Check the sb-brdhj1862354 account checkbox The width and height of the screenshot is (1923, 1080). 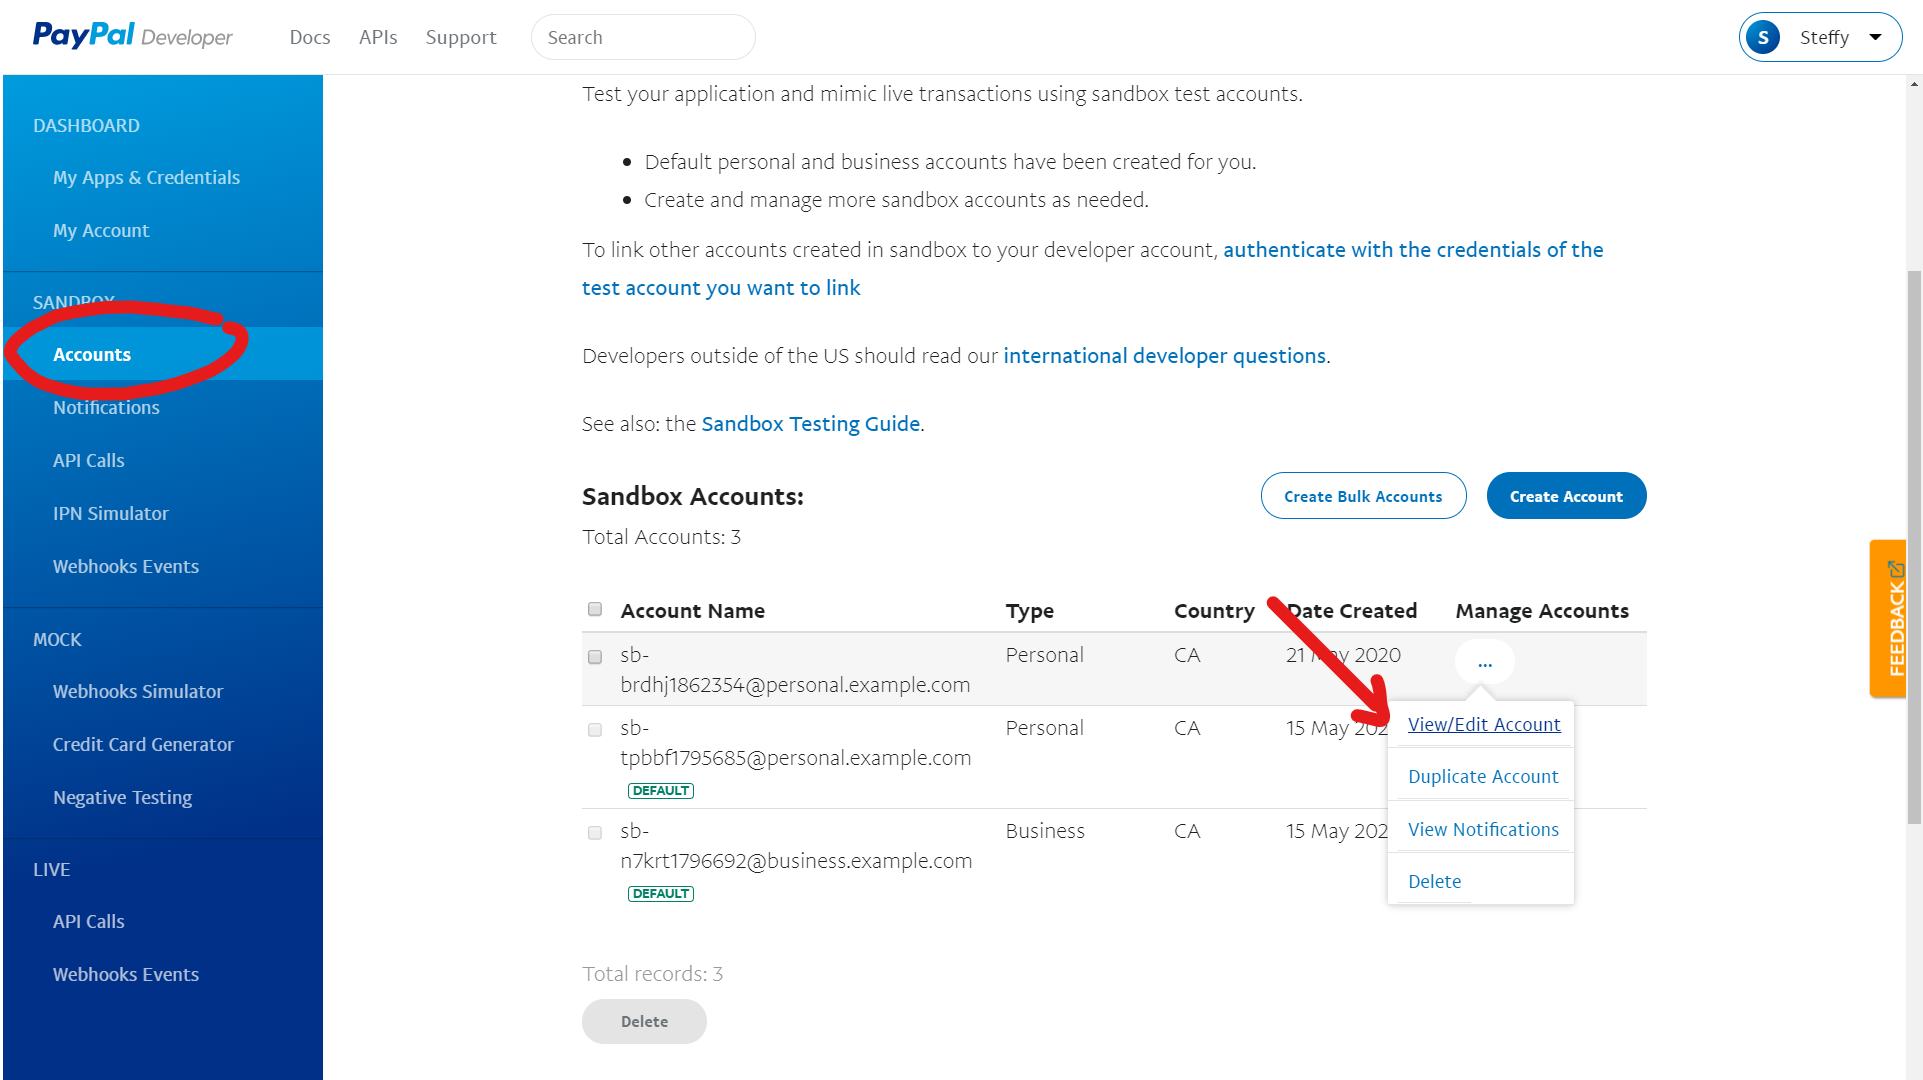pos(594,657)
